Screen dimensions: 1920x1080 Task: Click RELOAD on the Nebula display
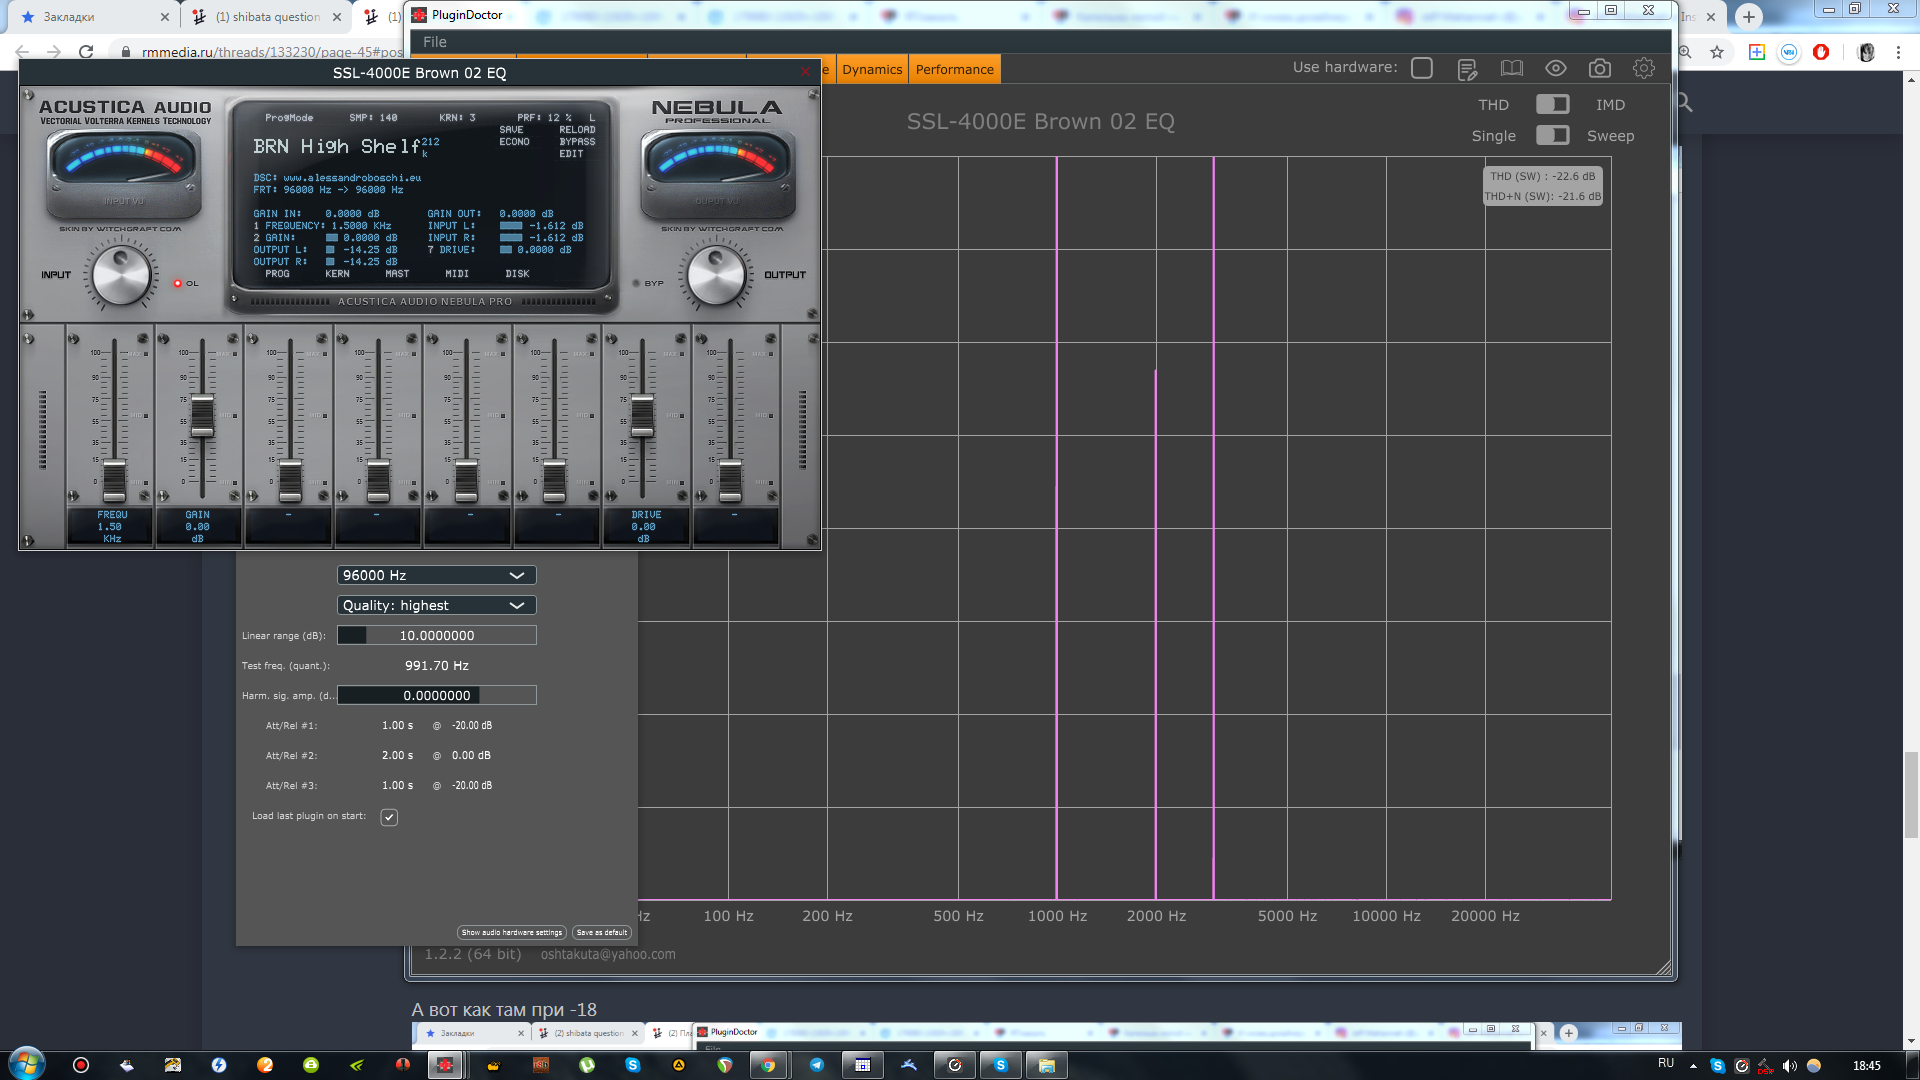pos(577,130)
